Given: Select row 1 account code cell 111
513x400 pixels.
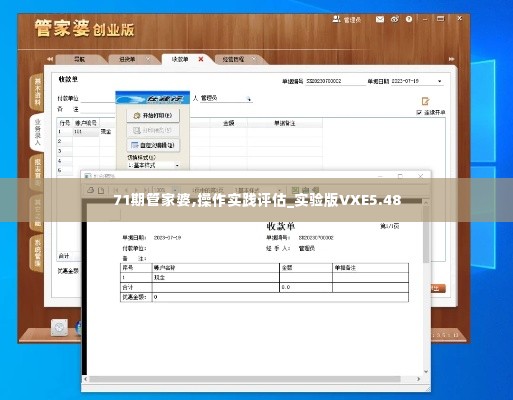Looking at the screenshot, I should 86,132.
